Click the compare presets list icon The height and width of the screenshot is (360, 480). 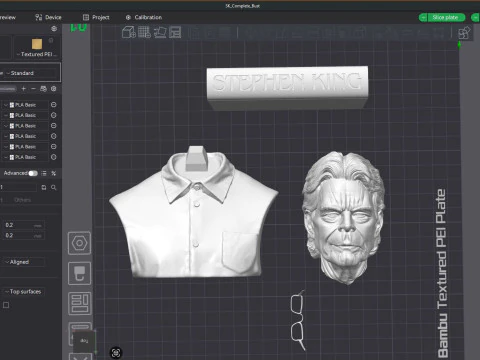44,173
